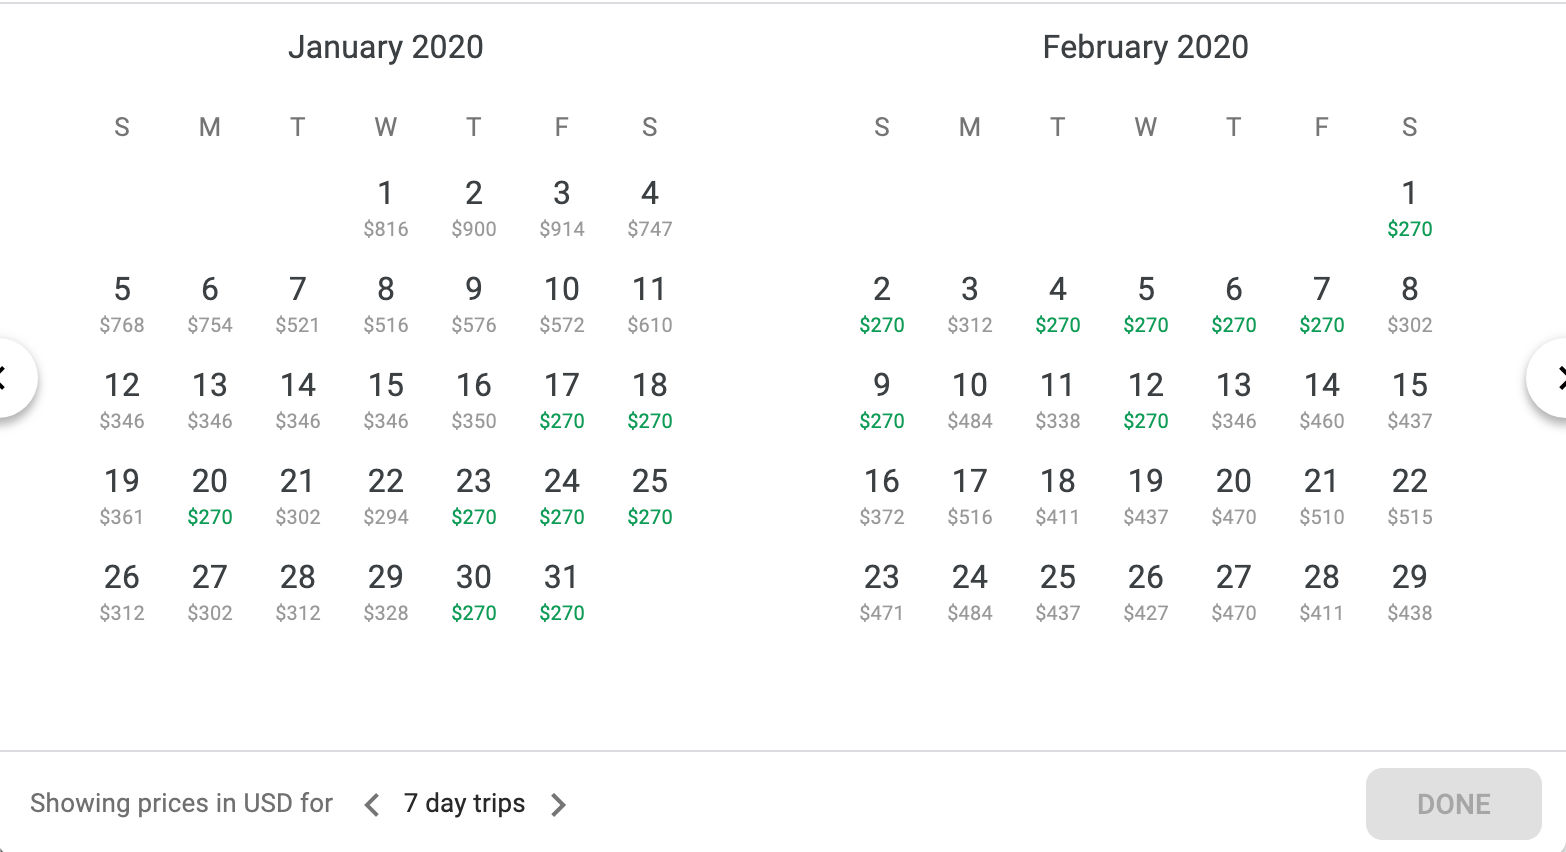The height and width of the screenshot is (852, 1566).
Task: Go to the previous month with left arrow
Action: click(10, 379)
